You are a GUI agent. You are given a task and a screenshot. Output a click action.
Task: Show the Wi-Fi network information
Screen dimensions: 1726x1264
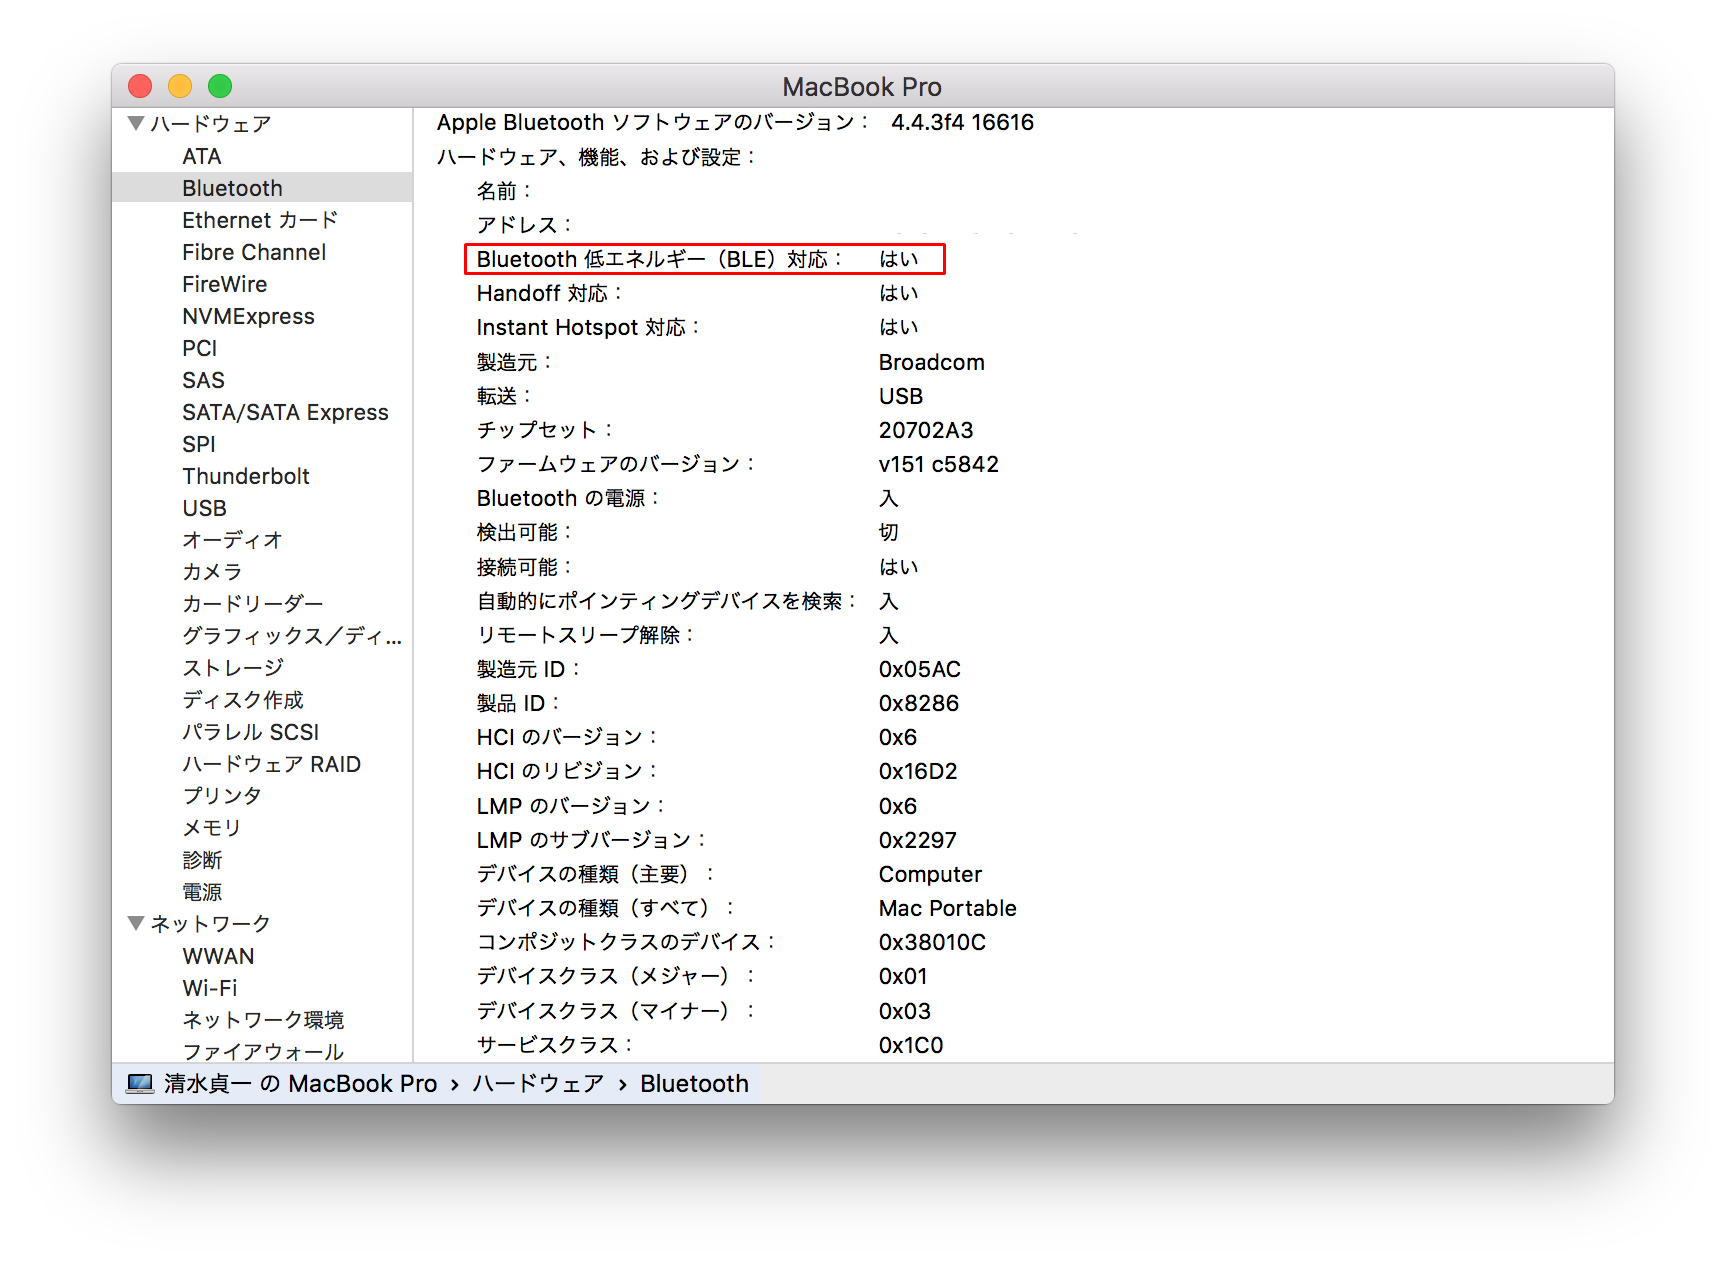tap(209, 988)
